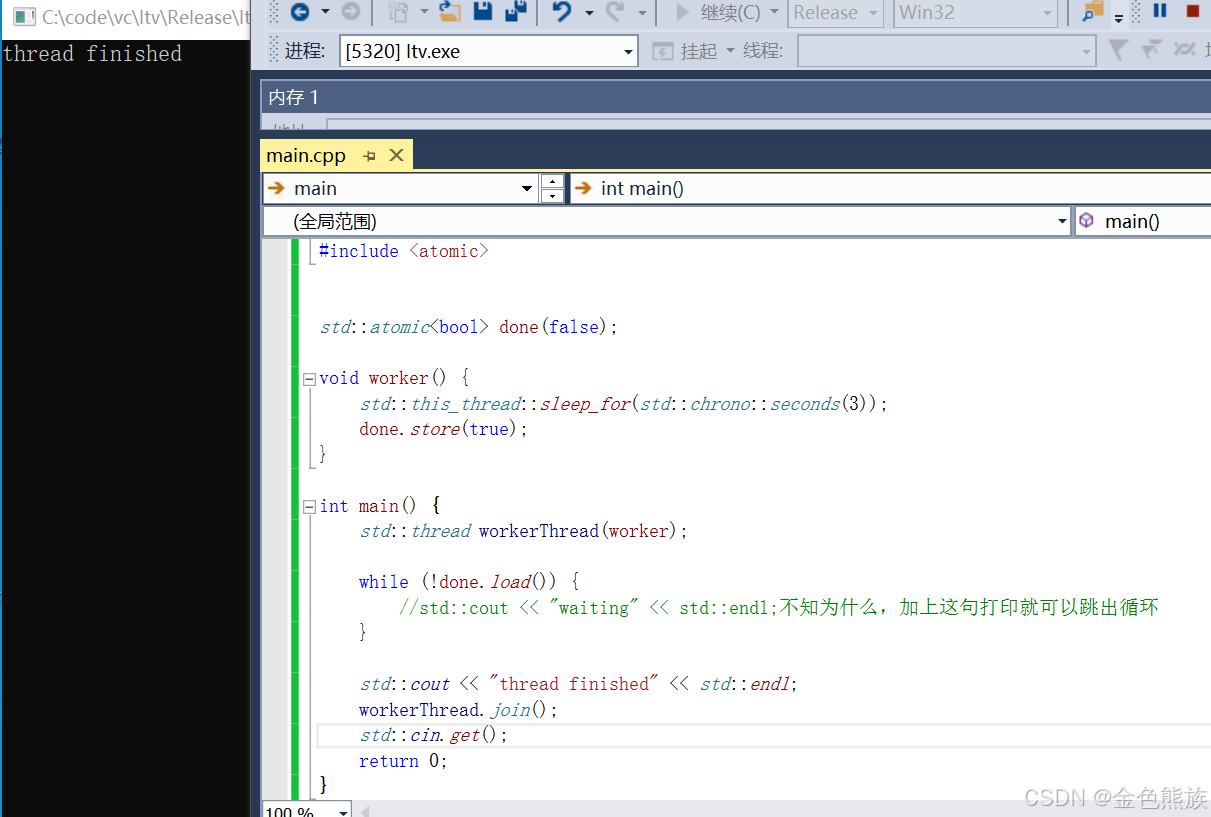This screenshot has height=817, width=1211.
Task: Open the backward navigation history dropdown arrow
Action: [324, 13]
